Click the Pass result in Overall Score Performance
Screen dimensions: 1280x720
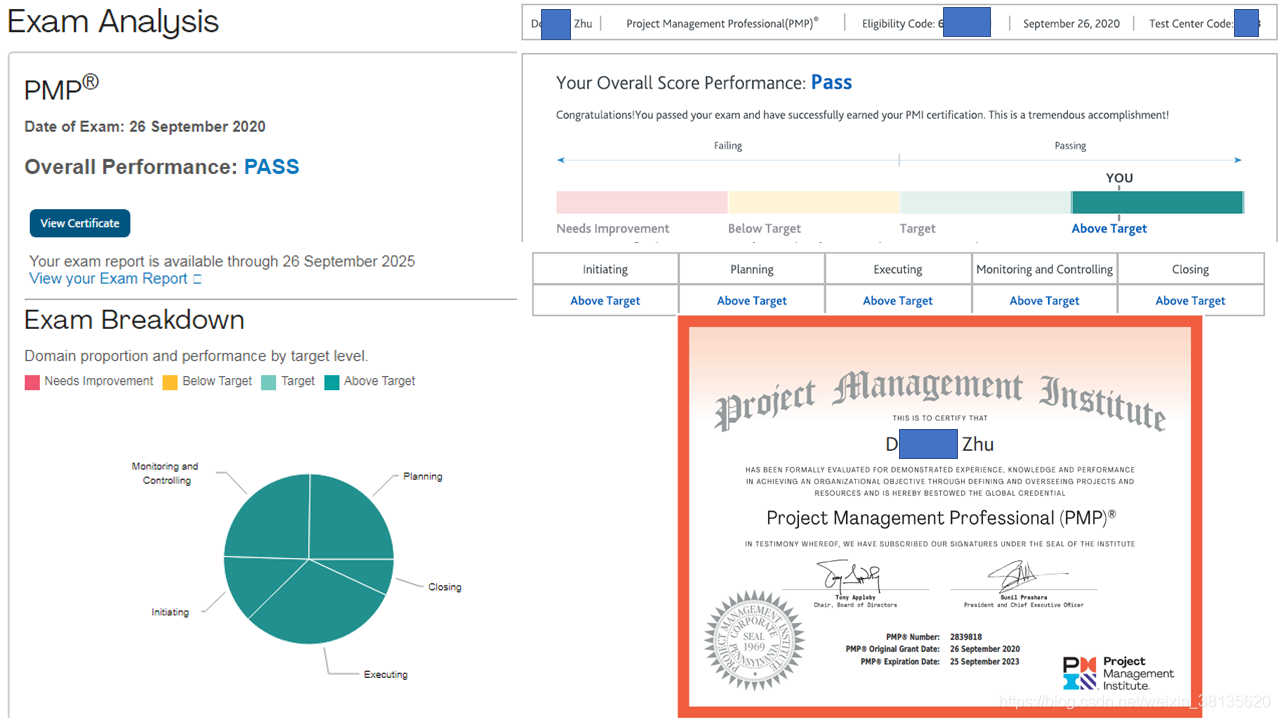coord(831,83)
